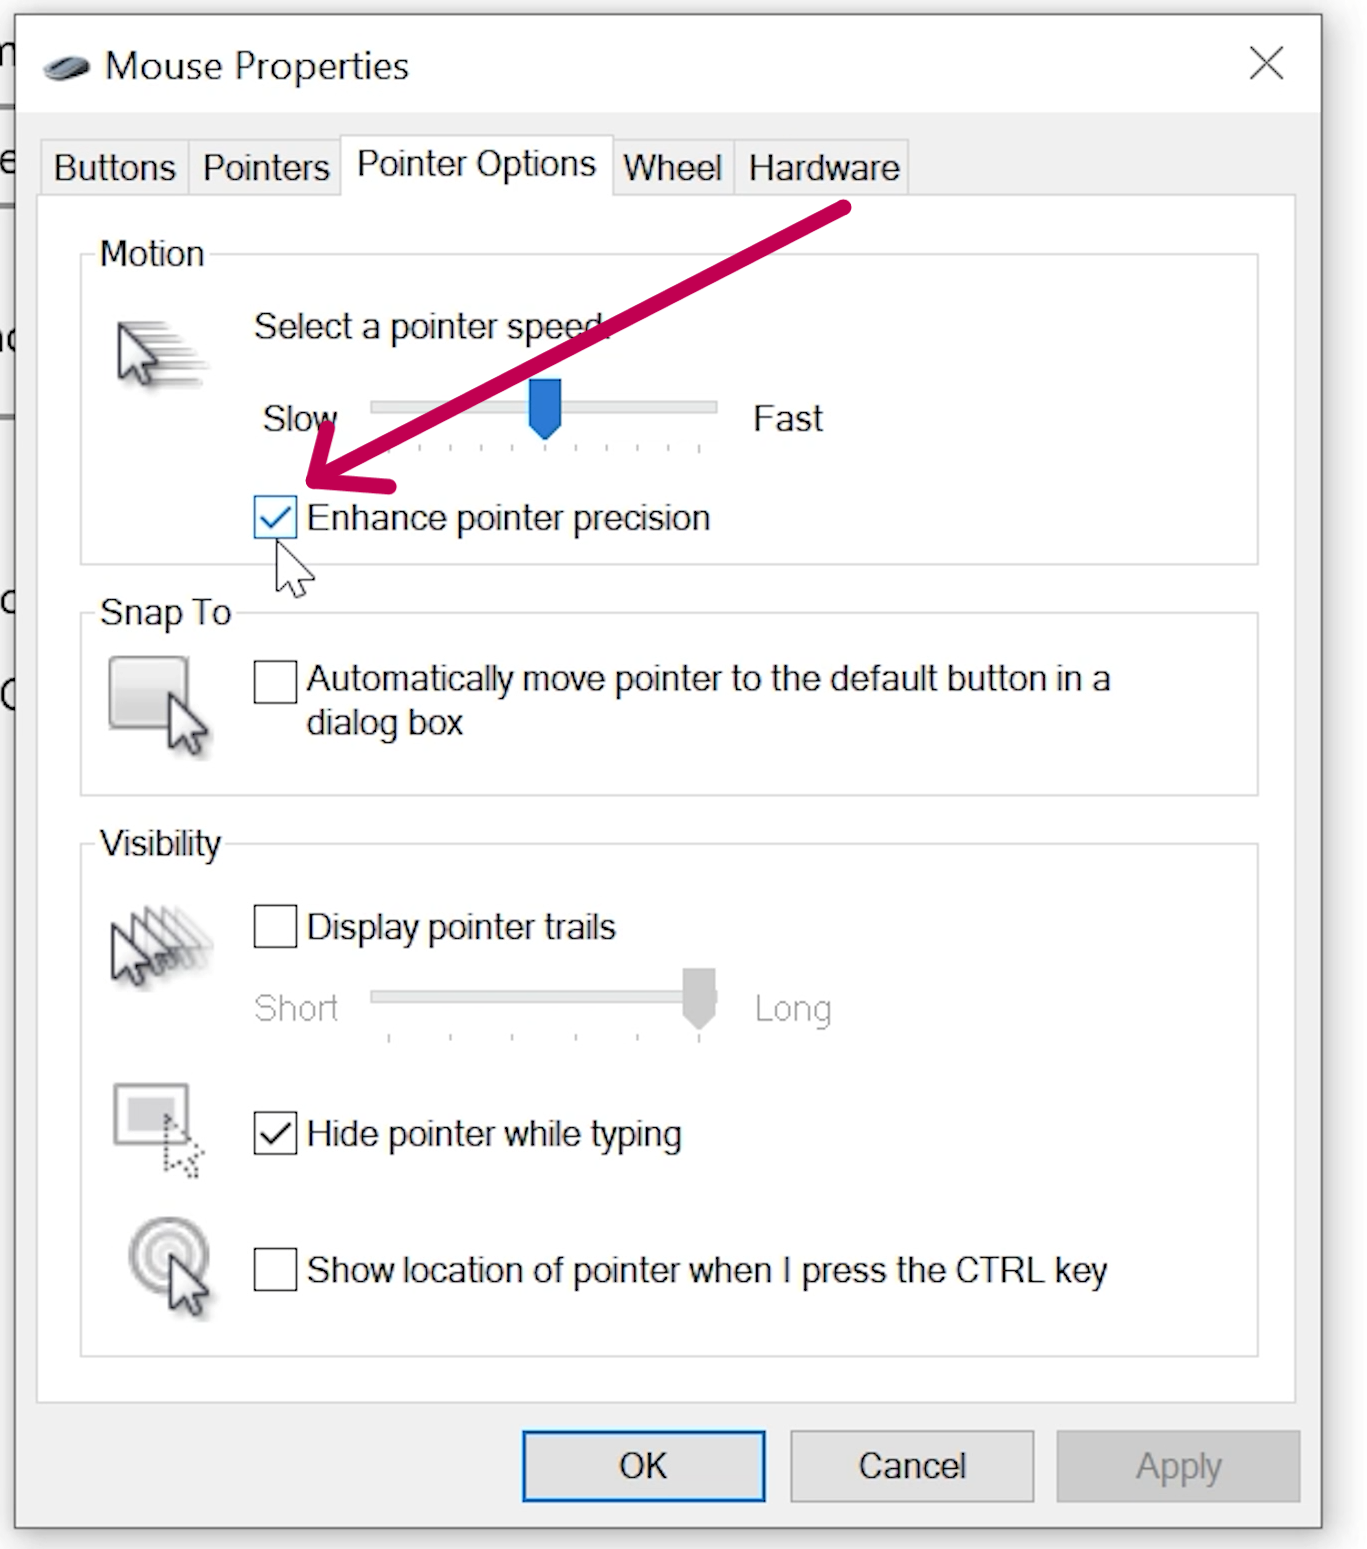Screen dimensions: 1367x1549
Task: Close the Mouse Properties dialog
Action: [1266, 63]
